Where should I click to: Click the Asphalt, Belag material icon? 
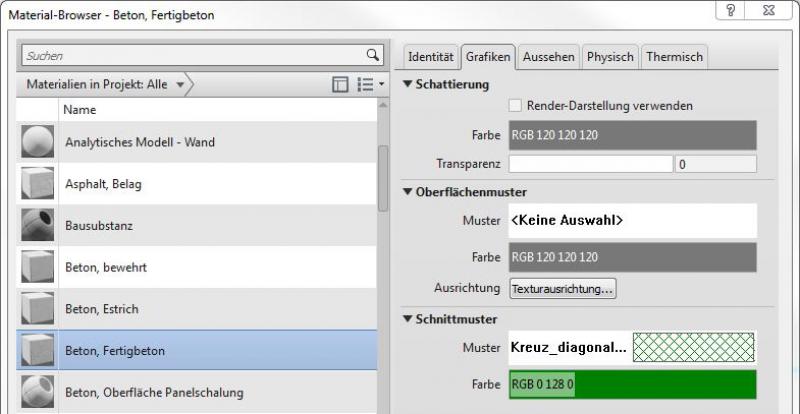[x=37, y=184]
